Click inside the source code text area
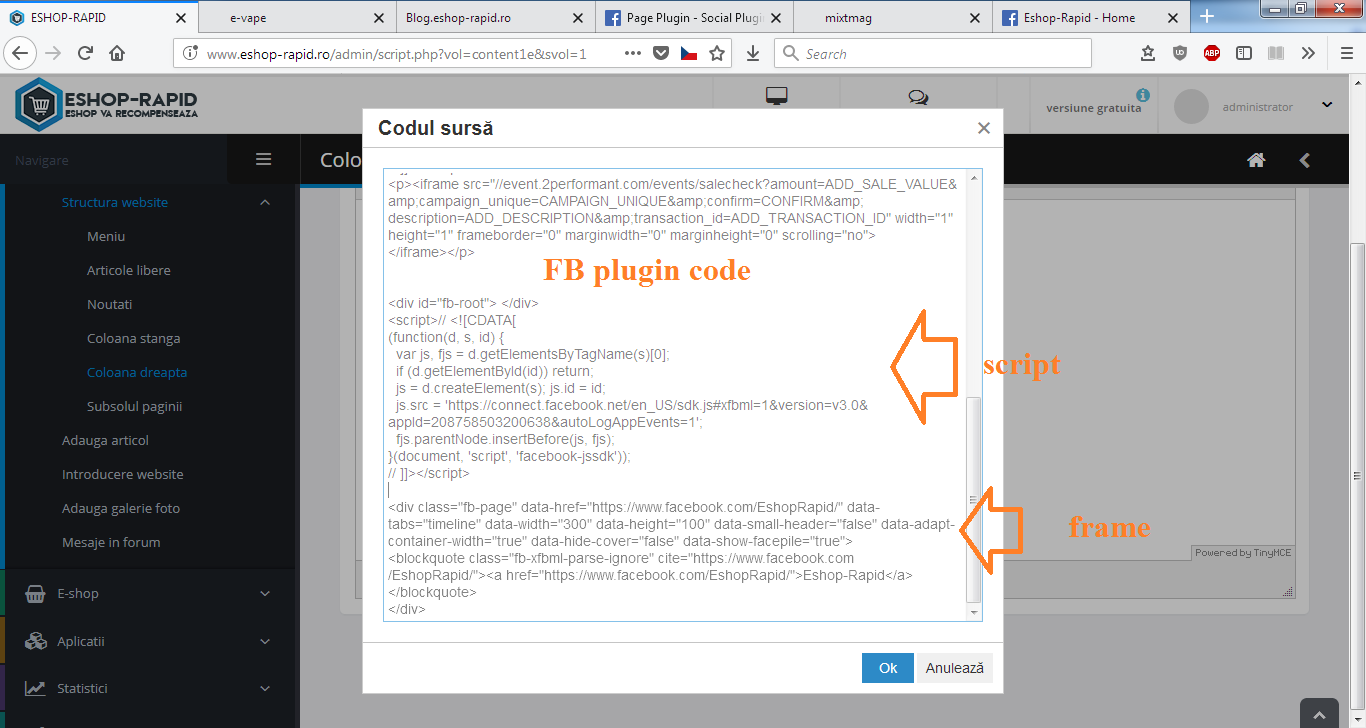 click(675, 394)
